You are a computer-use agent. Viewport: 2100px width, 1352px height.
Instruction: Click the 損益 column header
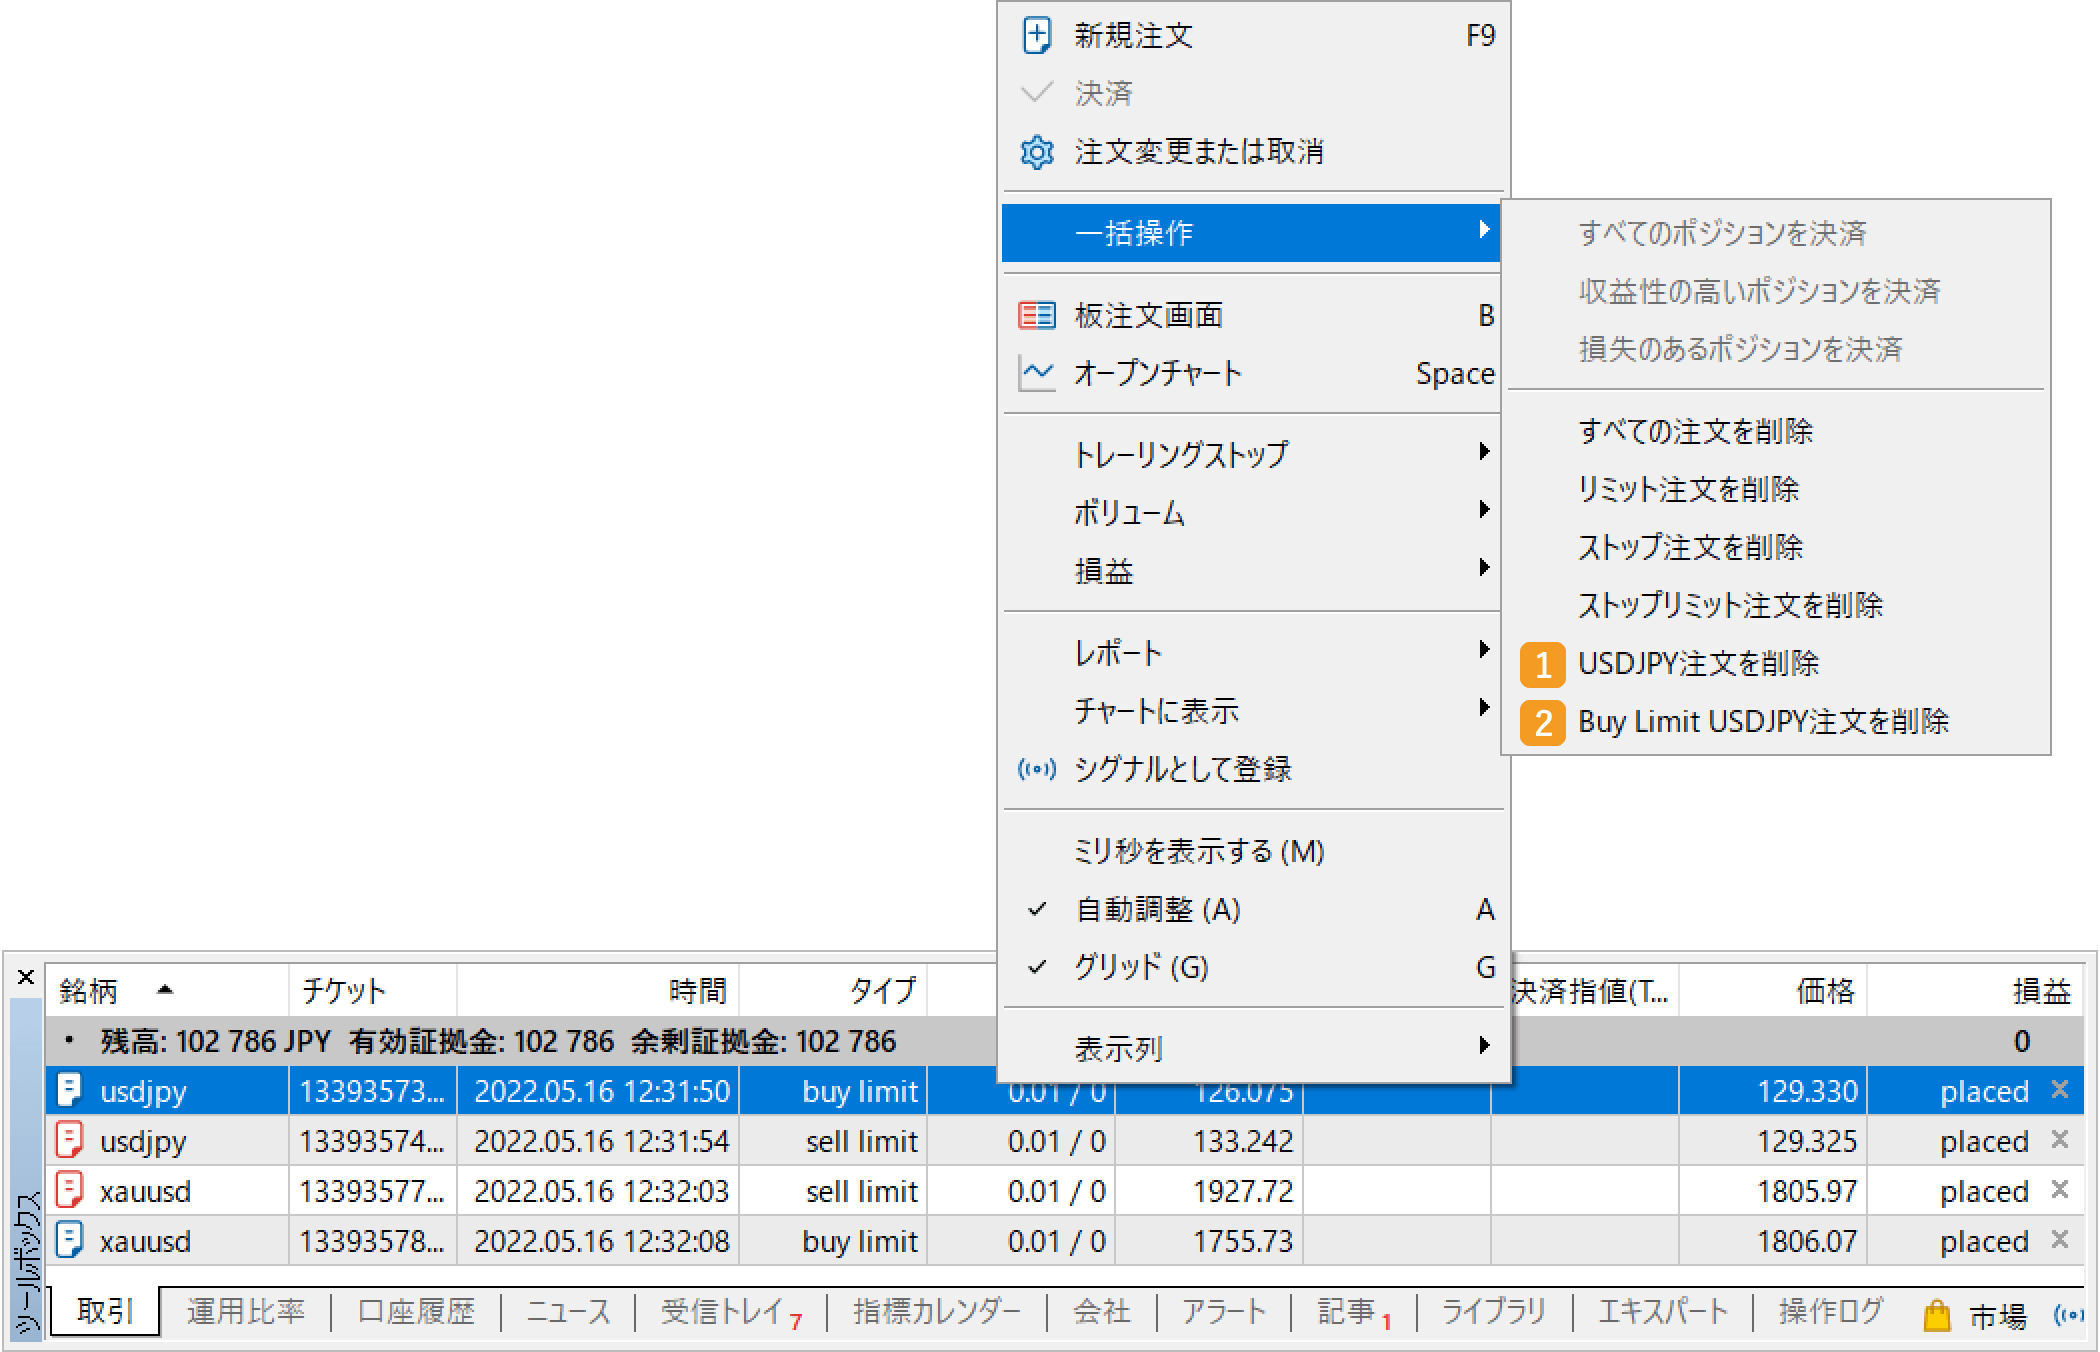click(1976, 991)
